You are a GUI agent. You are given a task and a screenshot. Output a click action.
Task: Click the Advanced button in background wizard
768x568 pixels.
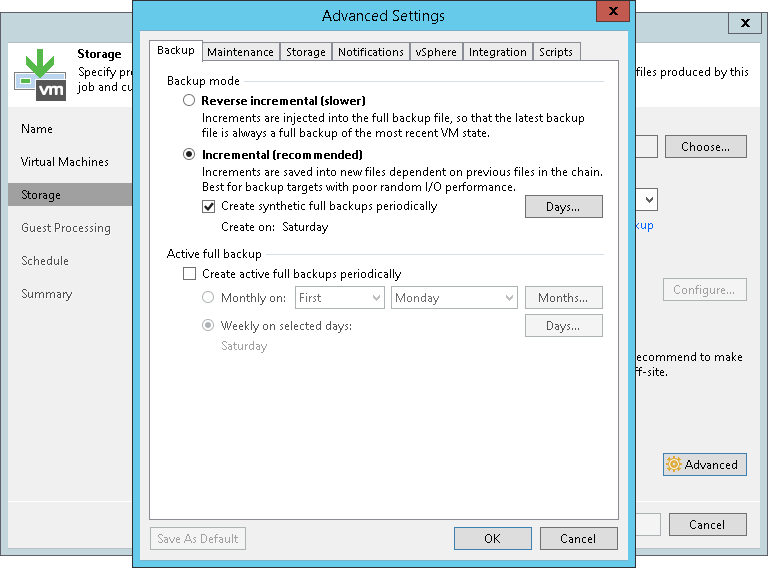click(x=705, y=464)
